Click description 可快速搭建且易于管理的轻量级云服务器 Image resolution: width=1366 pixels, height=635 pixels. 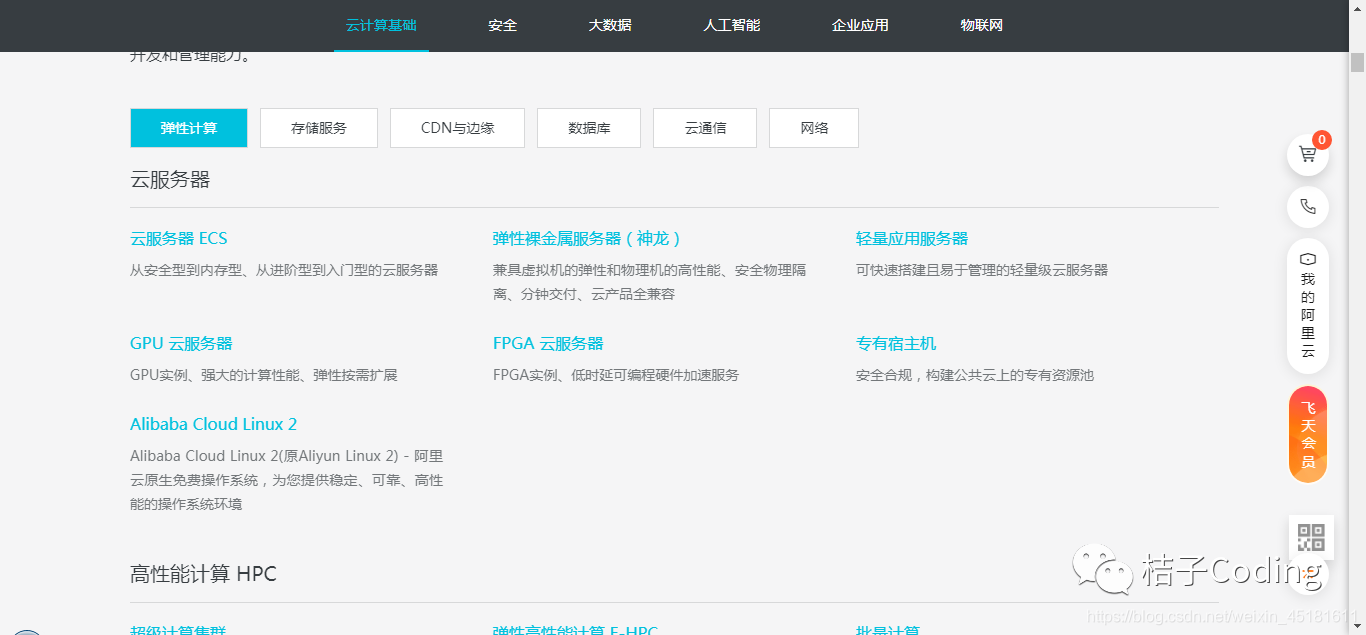(982, 270)
